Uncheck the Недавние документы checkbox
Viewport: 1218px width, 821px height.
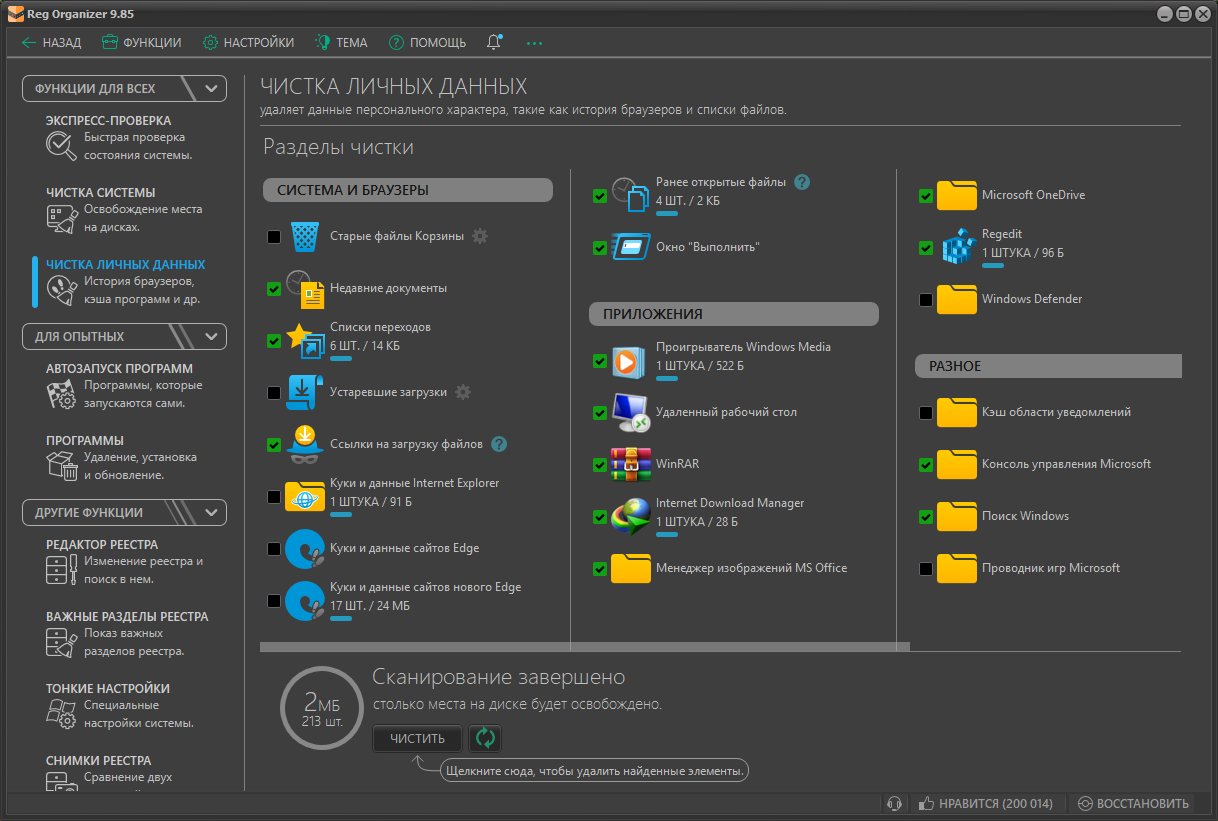click(x=274, y=289)
